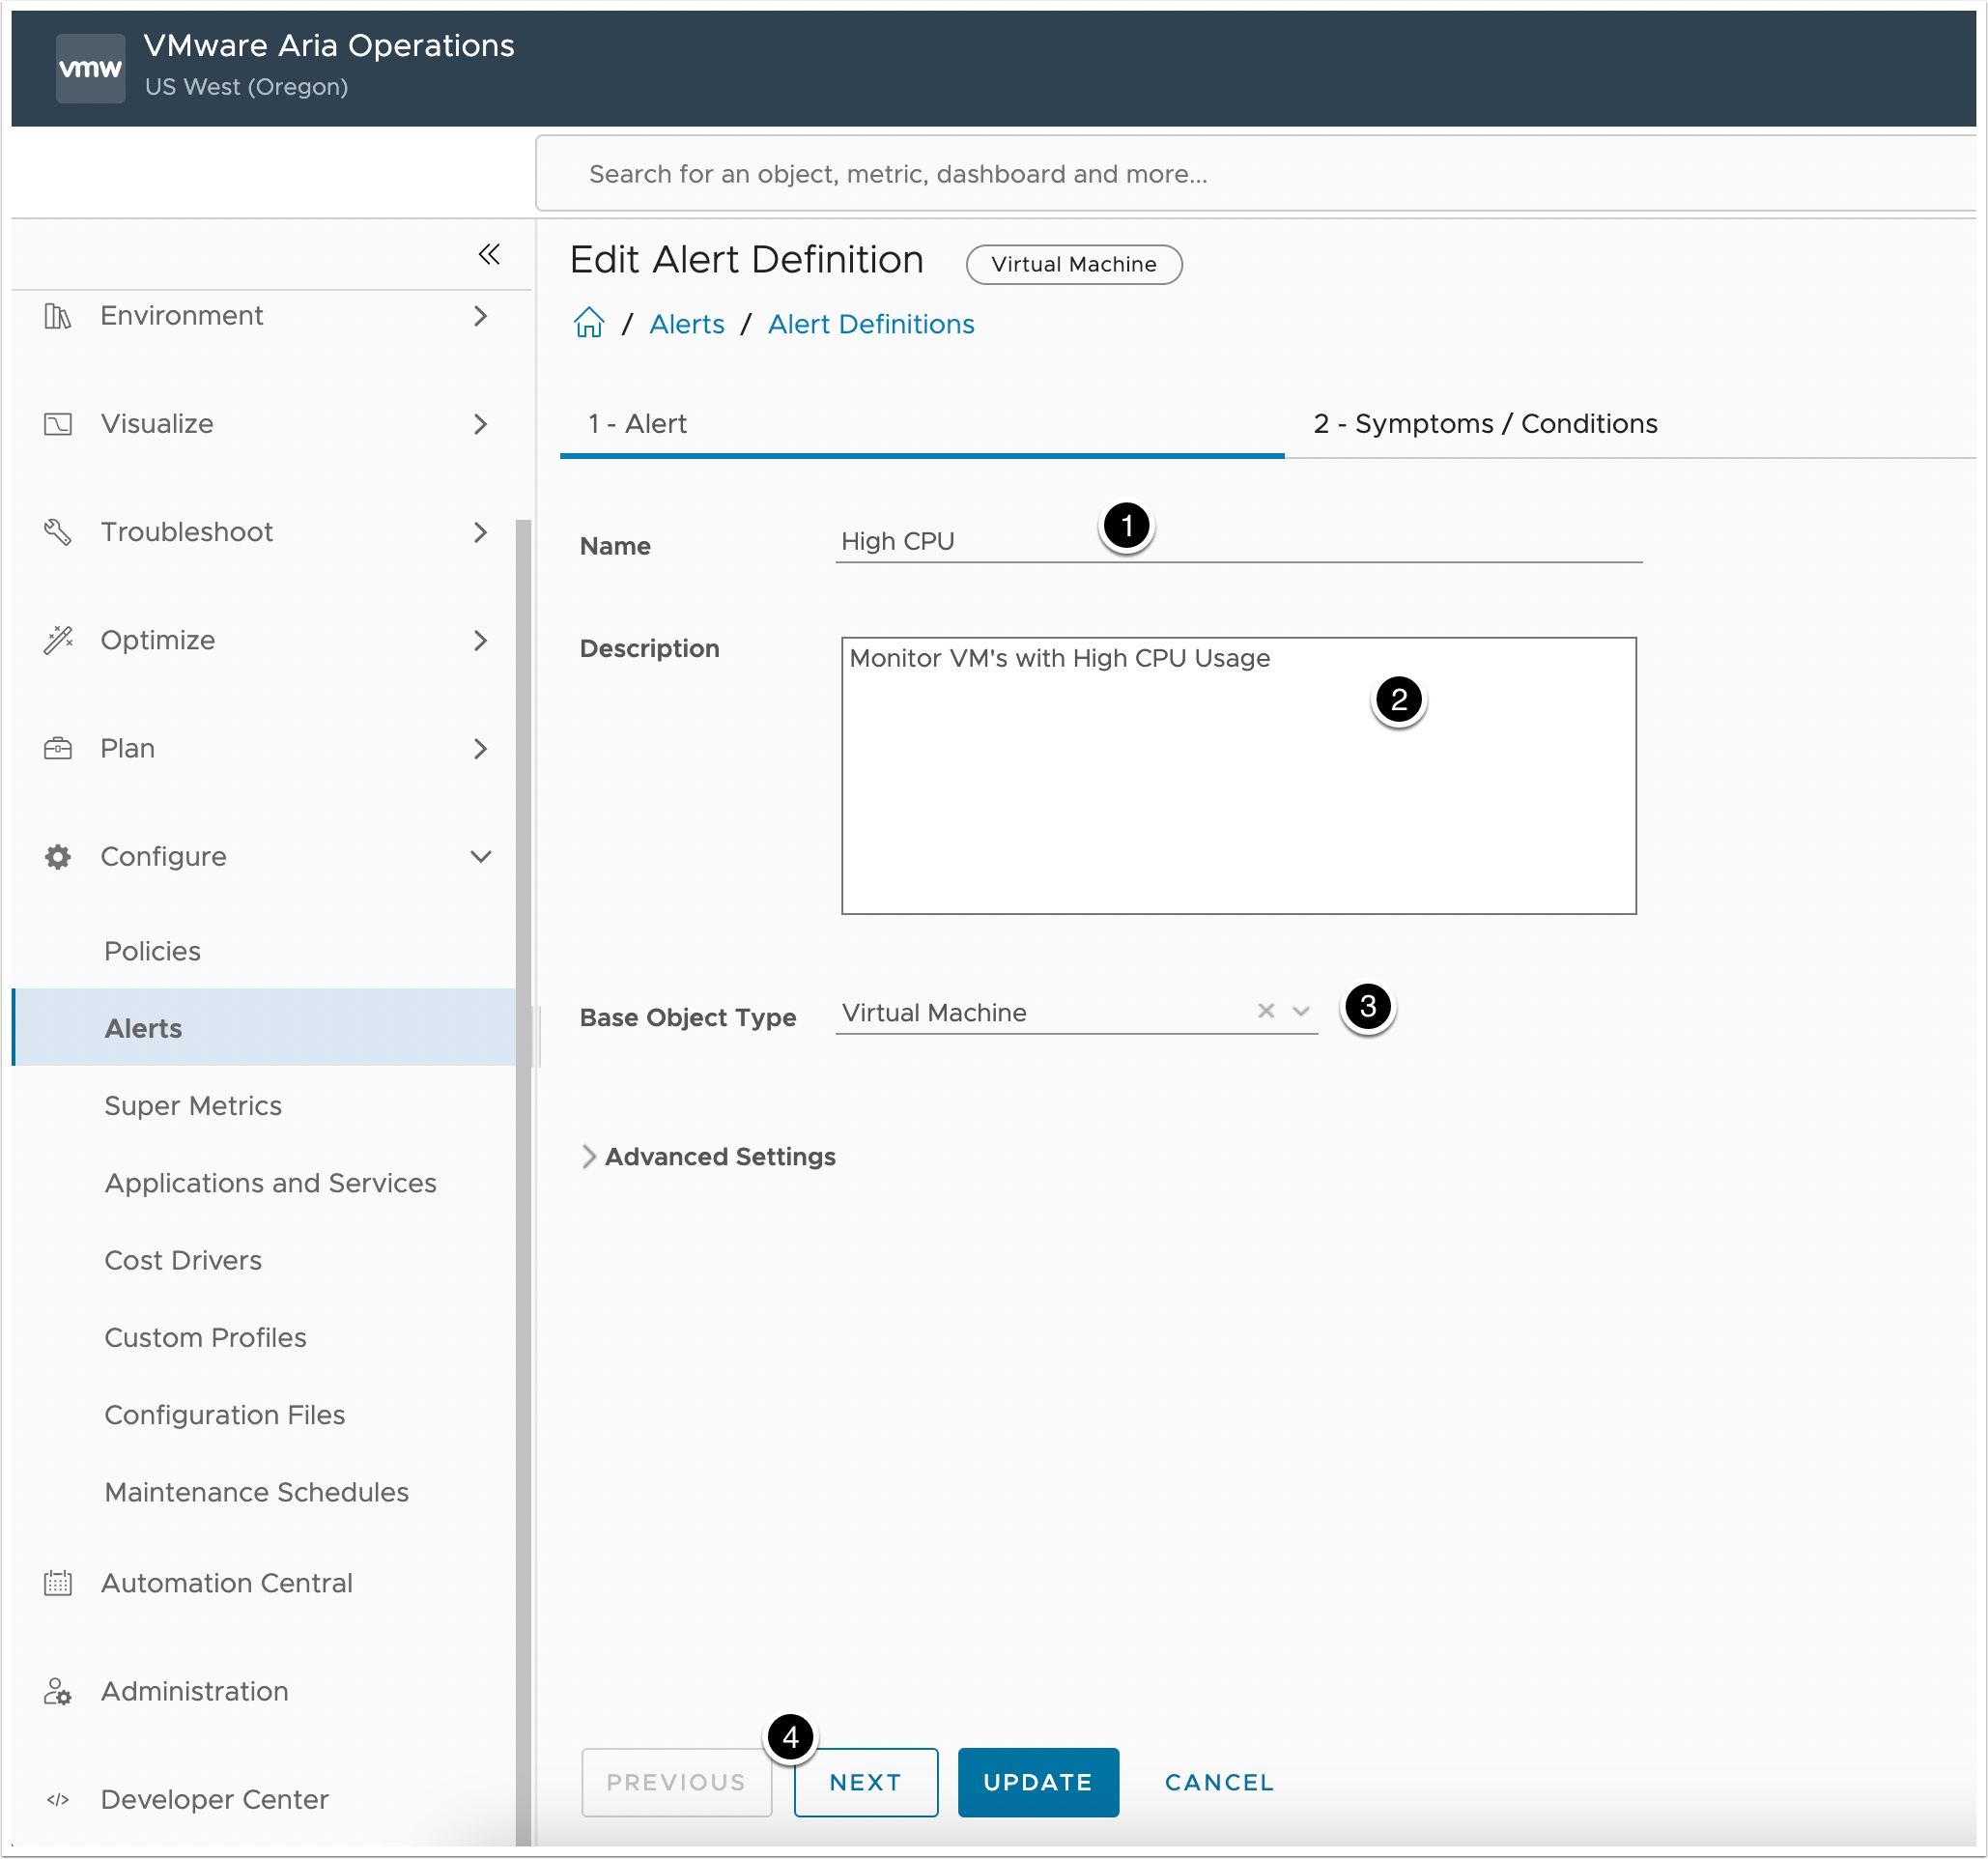Screen dimensions: 1988x1859
Task: Click the Administration user-gear icon
Action: [58, 1691]
